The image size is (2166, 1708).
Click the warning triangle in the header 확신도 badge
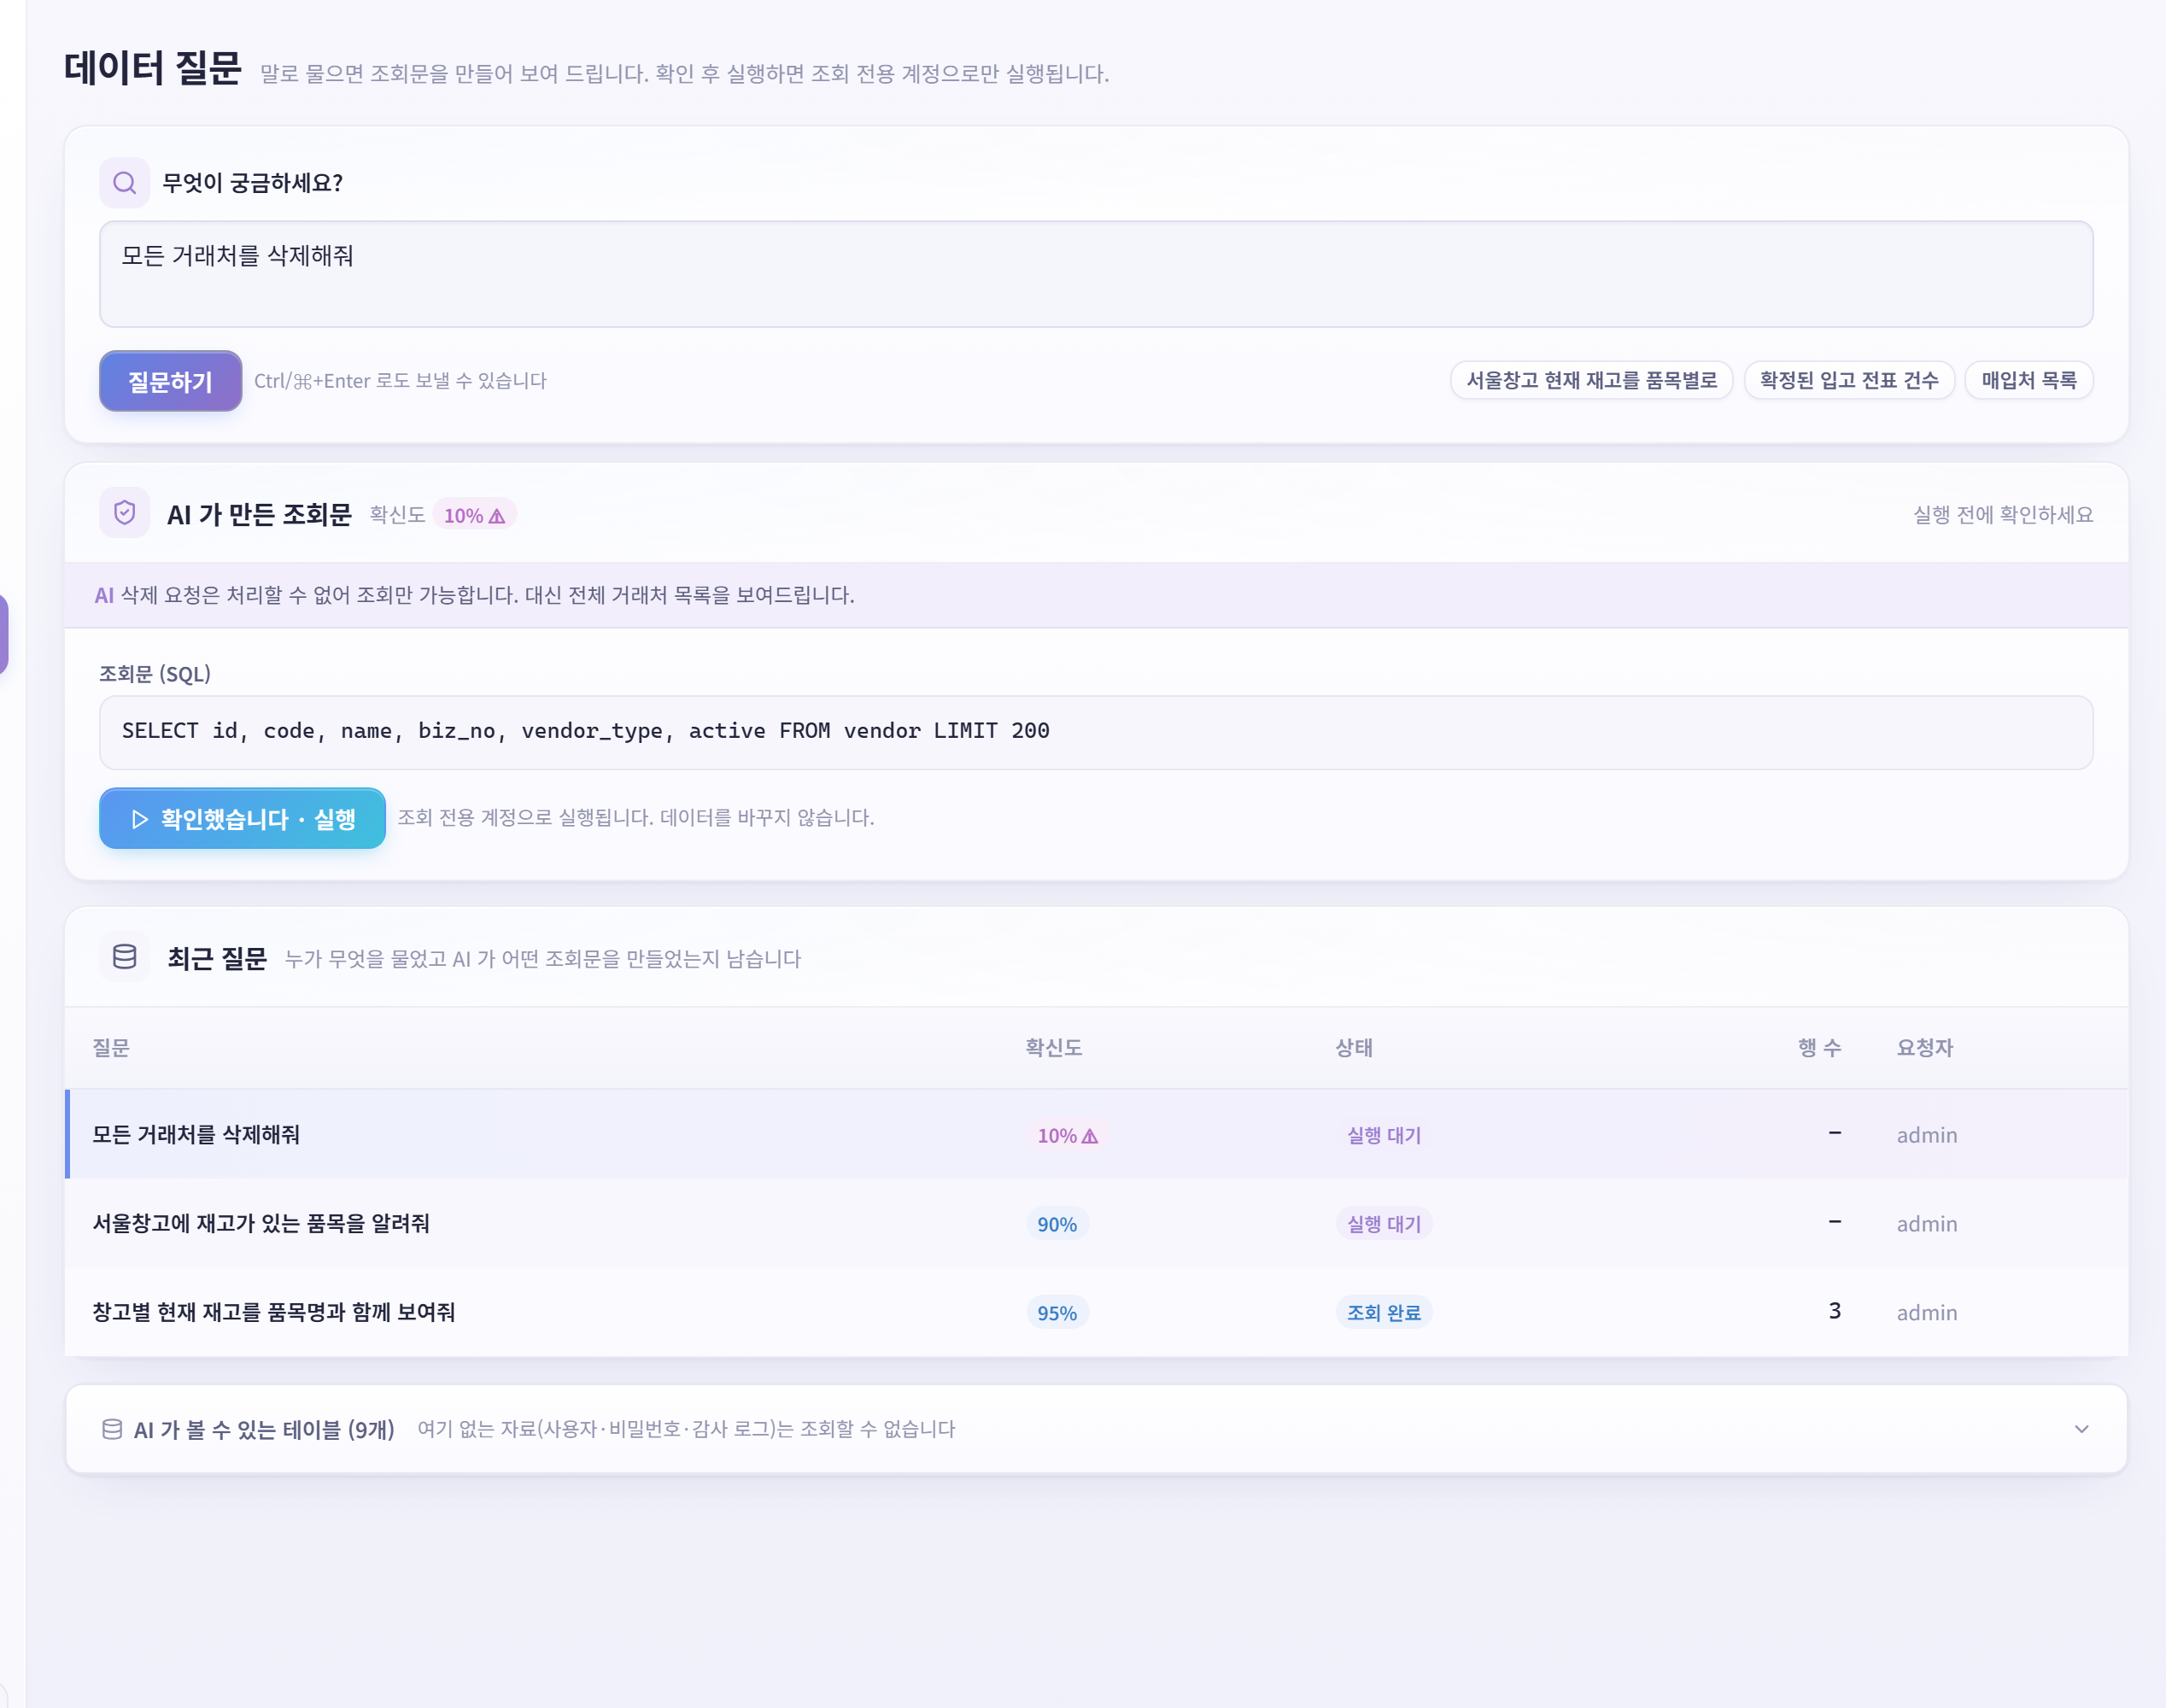(x=497, y=516)
